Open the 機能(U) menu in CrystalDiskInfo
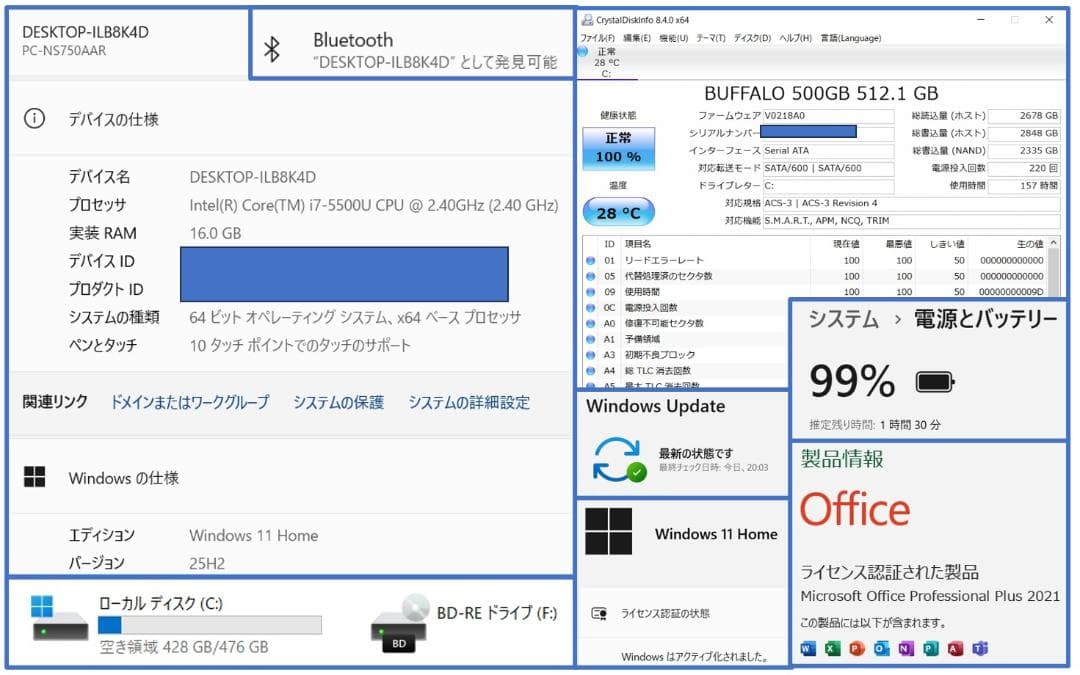This screenshot has height=675, width=1080. pos(674,39)
